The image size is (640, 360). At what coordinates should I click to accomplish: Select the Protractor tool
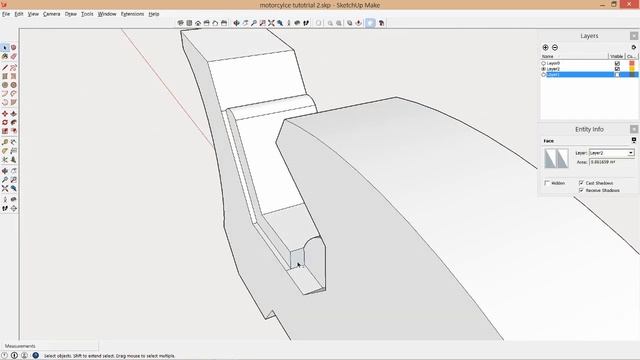point(5,151)
